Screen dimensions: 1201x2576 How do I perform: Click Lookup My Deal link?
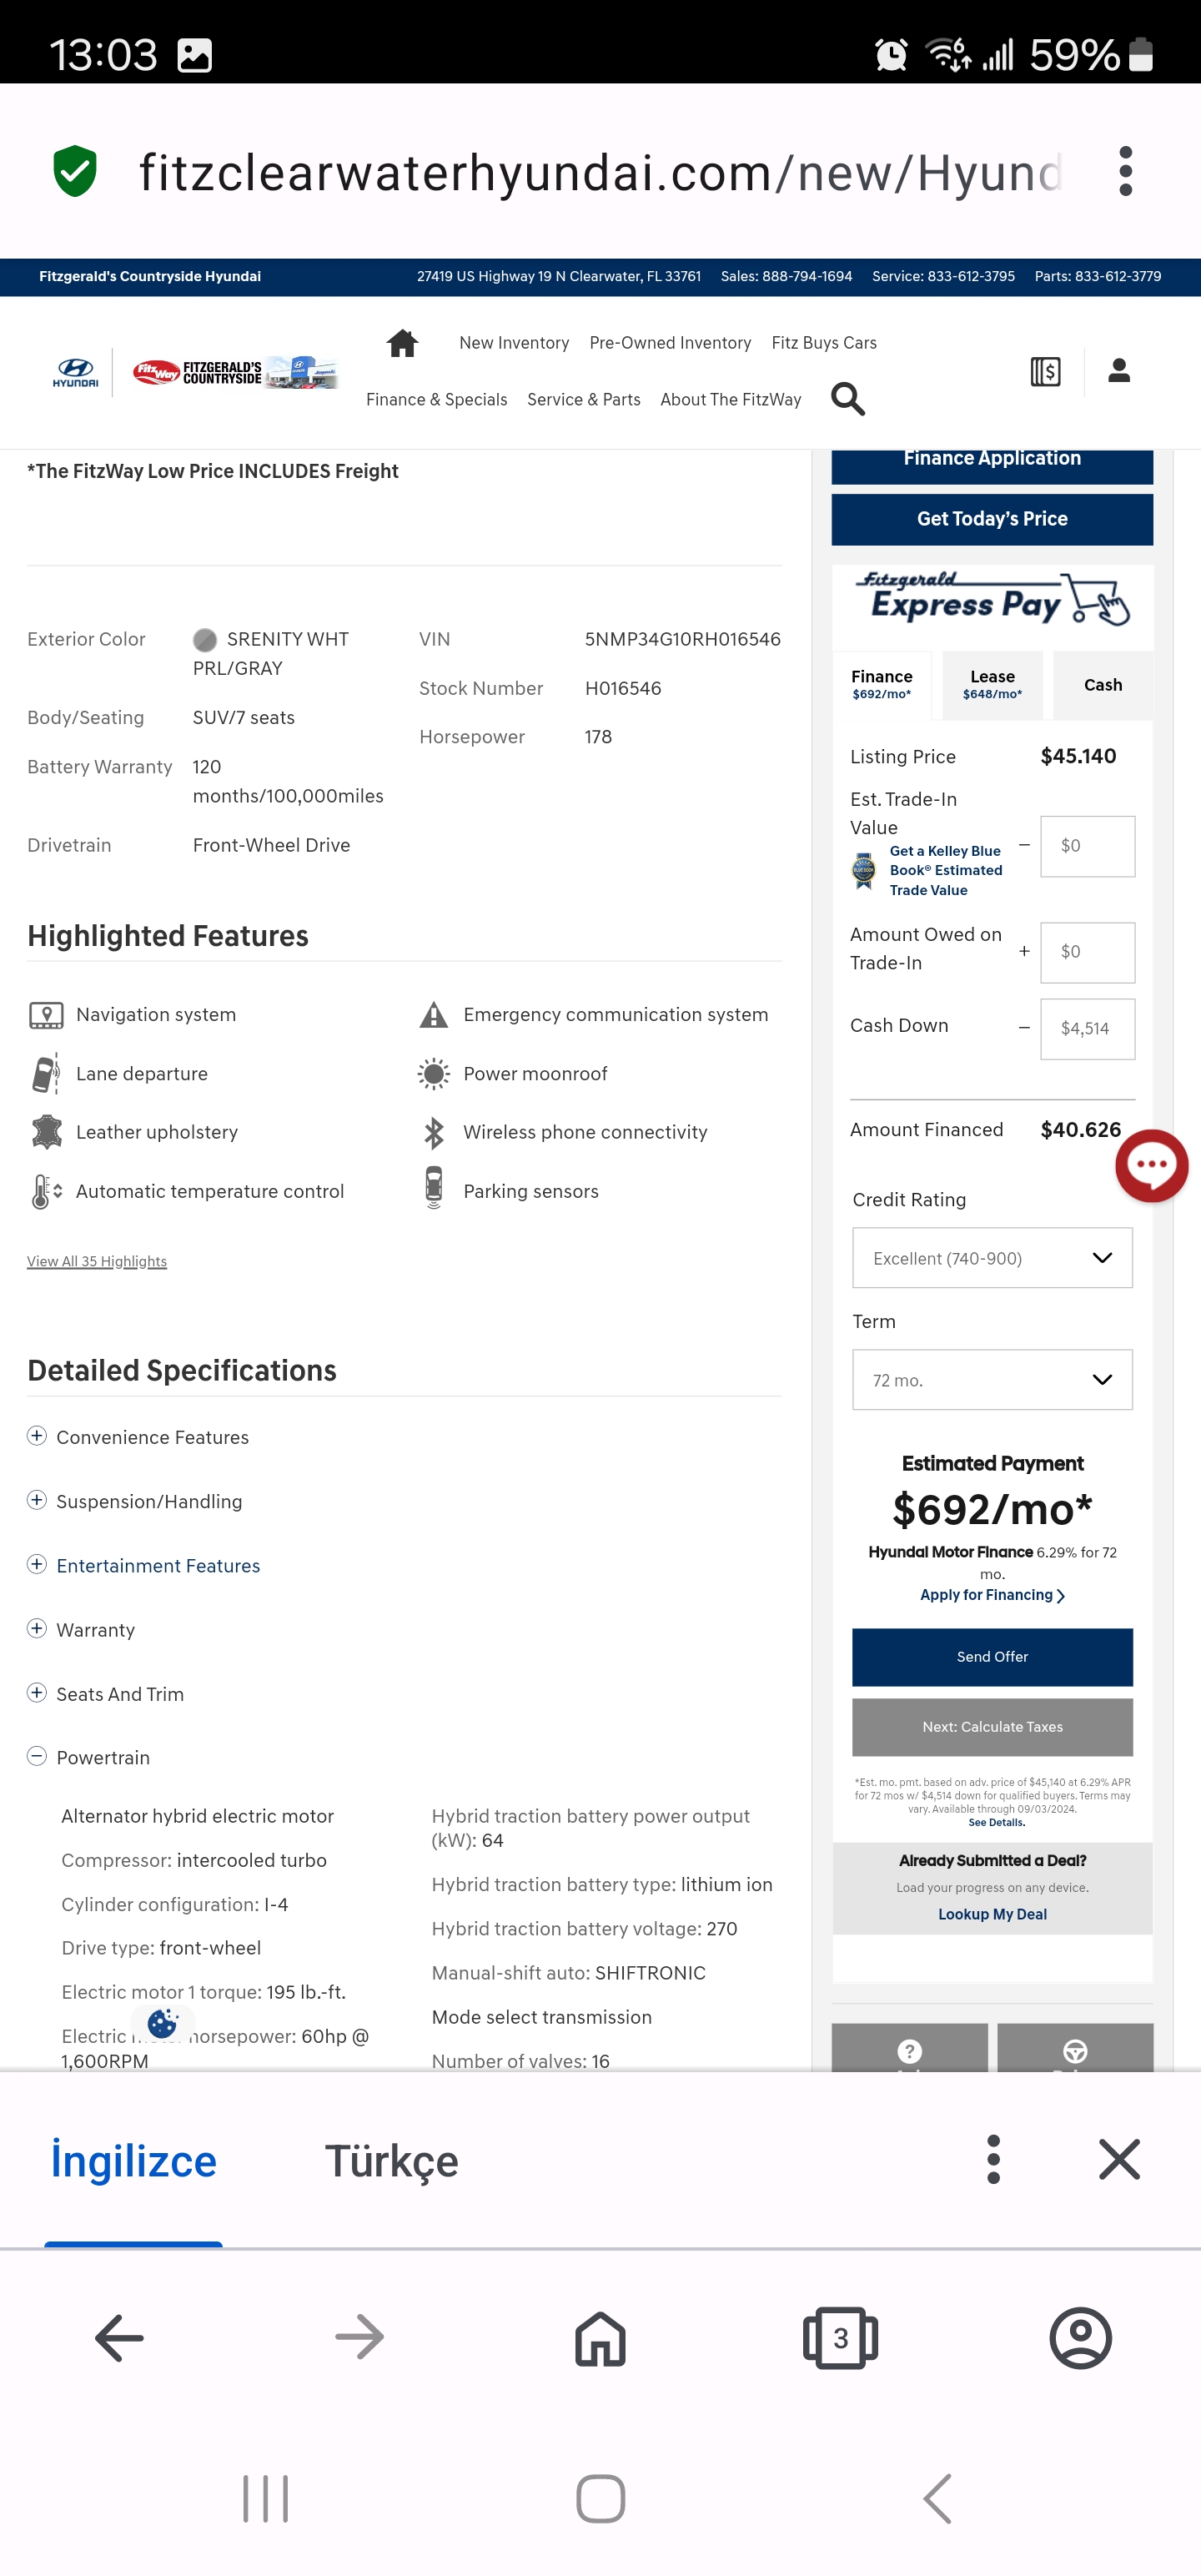click(992, 1914)
